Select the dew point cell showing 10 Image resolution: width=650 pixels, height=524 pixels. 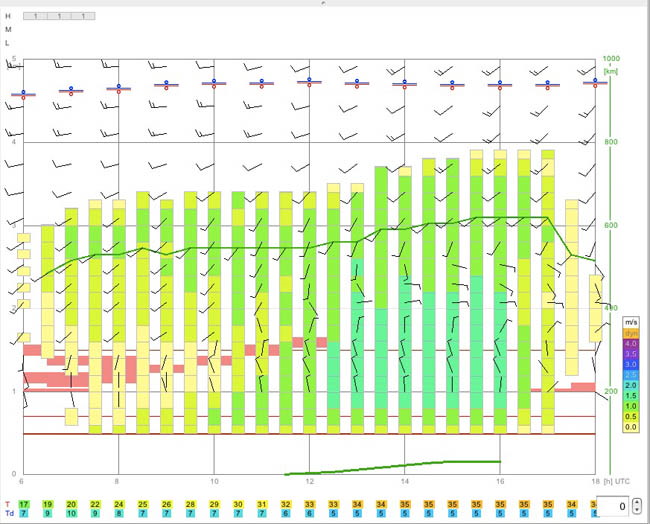(x=71, y=513)
